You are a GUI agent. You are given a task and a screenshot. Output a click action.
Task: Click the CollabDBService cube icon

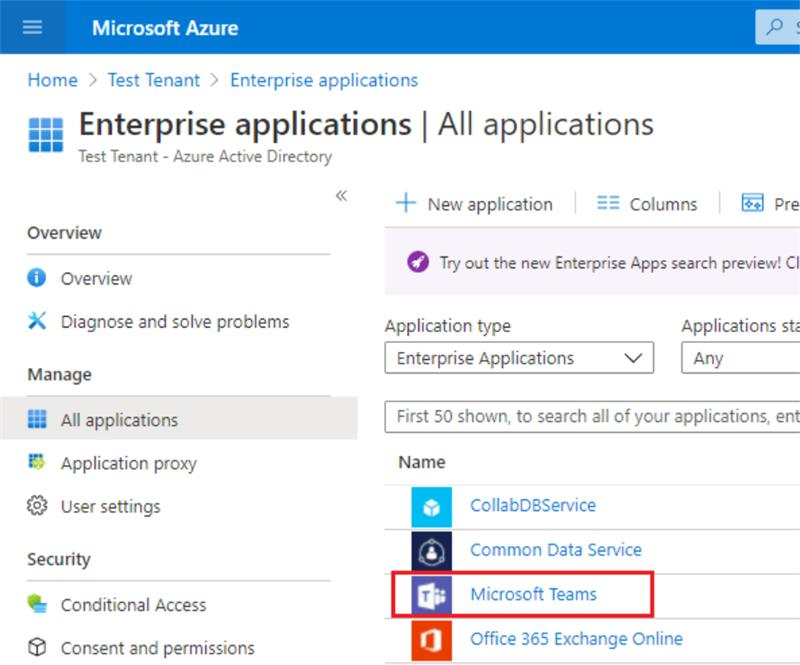432,507
